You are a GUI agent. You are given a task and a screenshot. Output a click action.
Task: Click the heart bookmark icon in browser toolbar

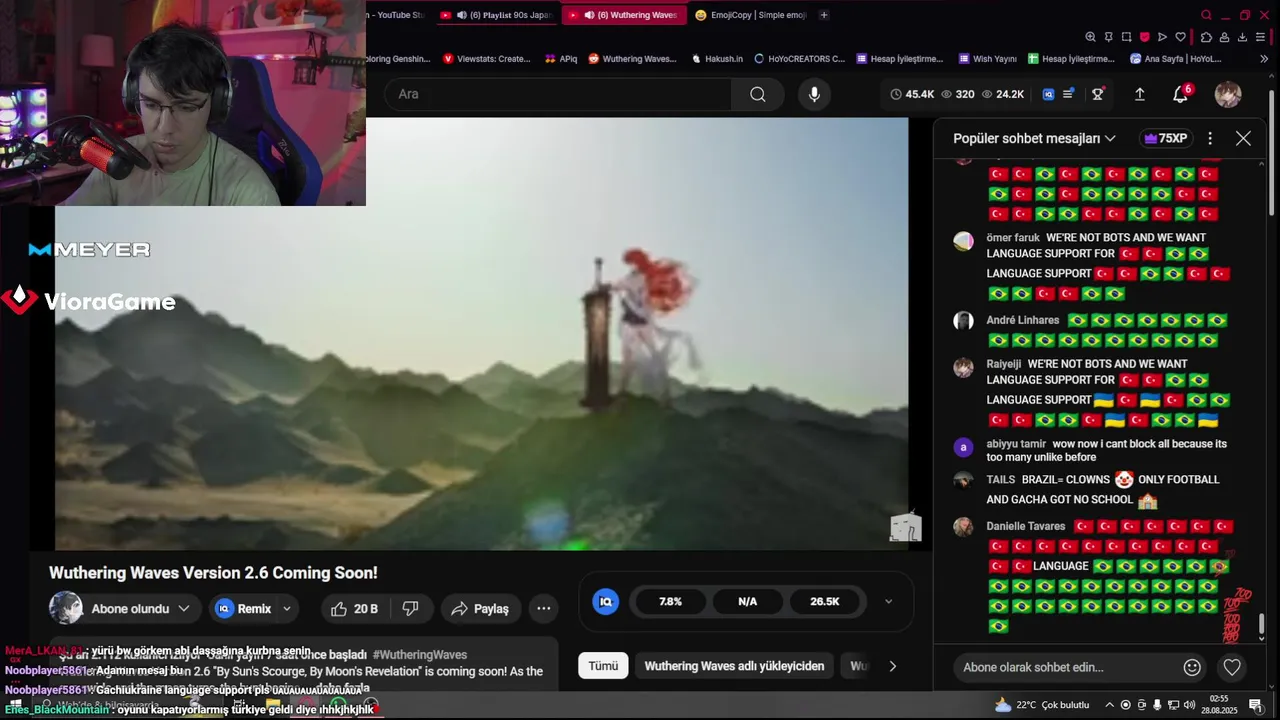coord(1180,37)
